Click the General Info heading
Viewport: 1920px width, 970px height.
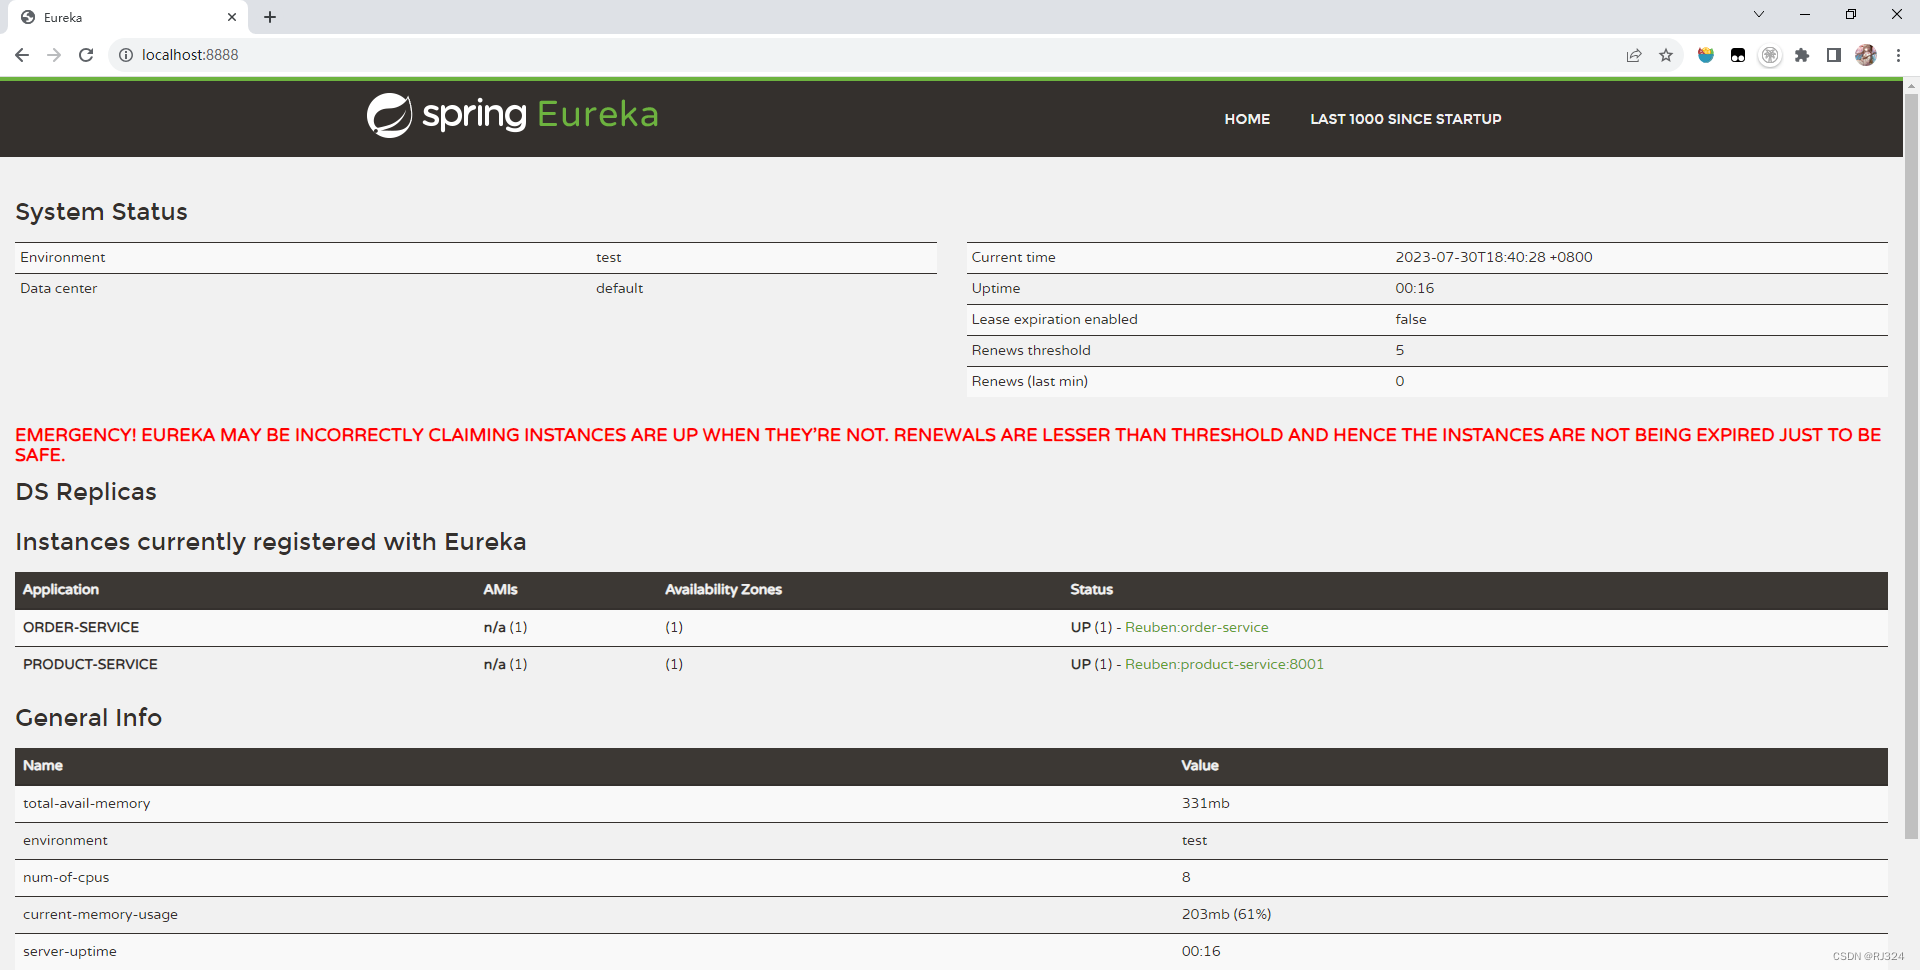point(88,718)
